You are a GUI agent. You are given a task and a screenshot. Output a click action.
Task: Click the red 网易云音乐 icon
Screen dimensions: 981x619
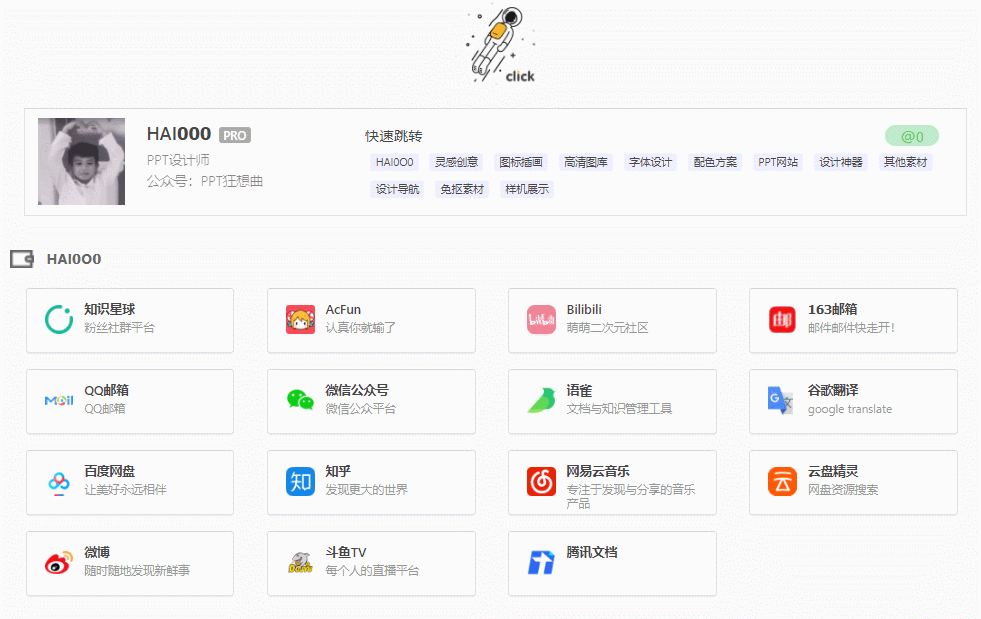point(541,482)
